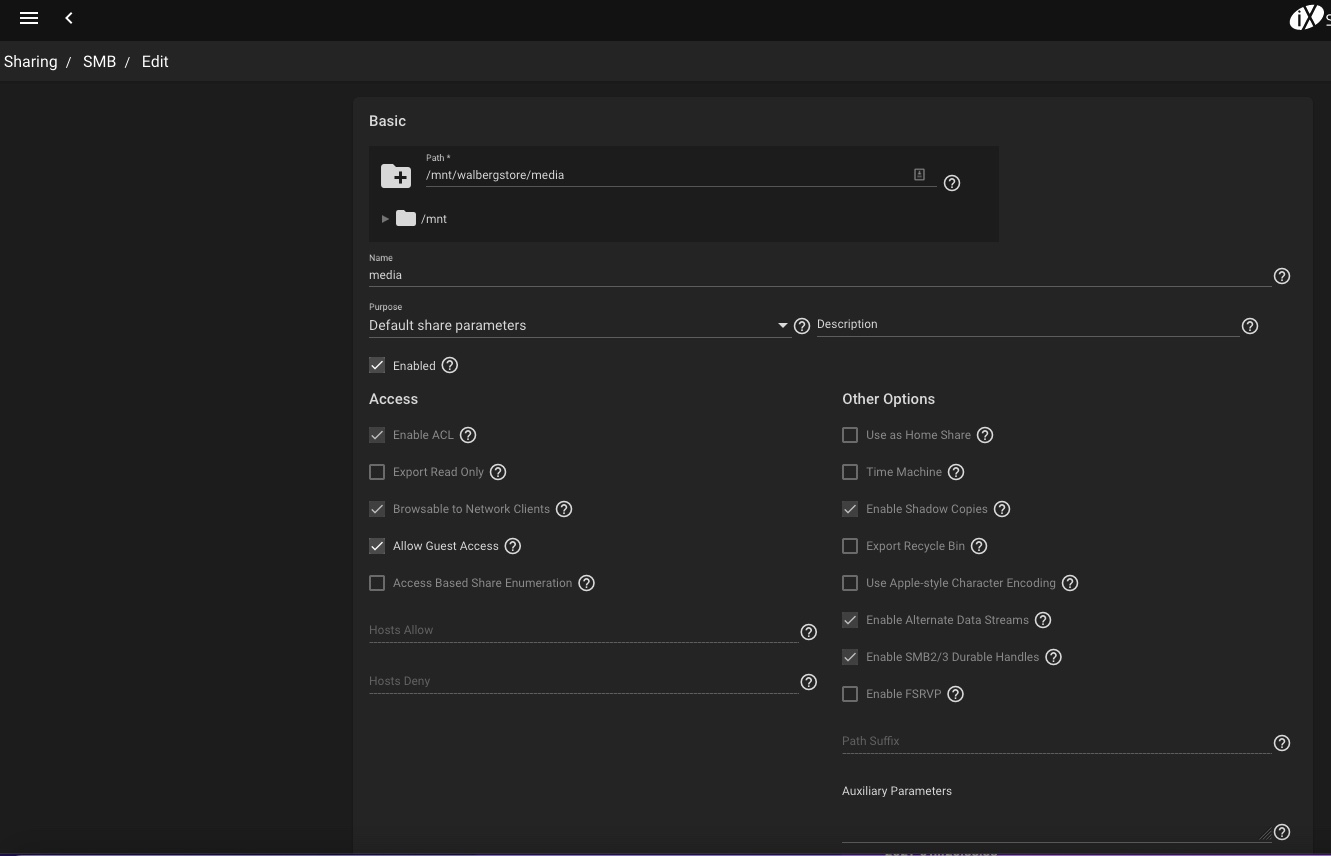The height and width of the screenshot is (856, 1331).
Task: Click the iX Systems logo
Action: point(1309,18)
